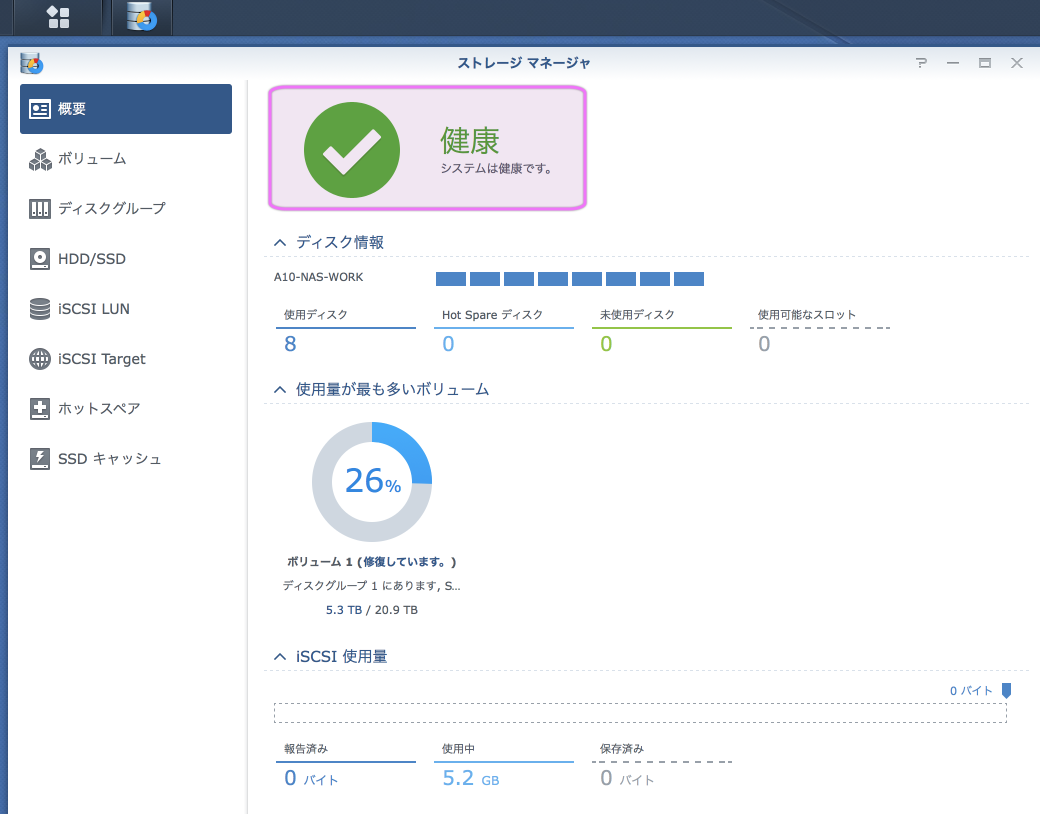Maximize the ストレージ マネージャ window
Image resolution: width=1040 pixels, height=814 pixels.
pyautogui.click(x=985, y=63)
